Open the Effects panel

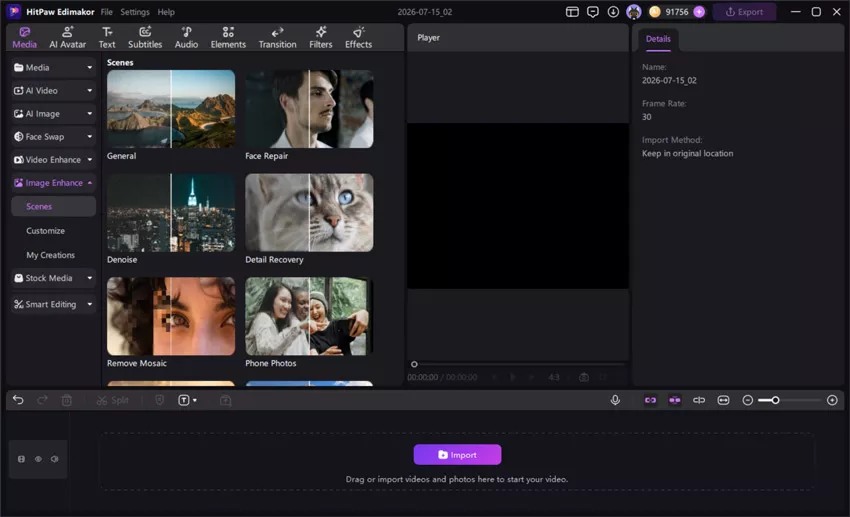(x=358, y=37)
